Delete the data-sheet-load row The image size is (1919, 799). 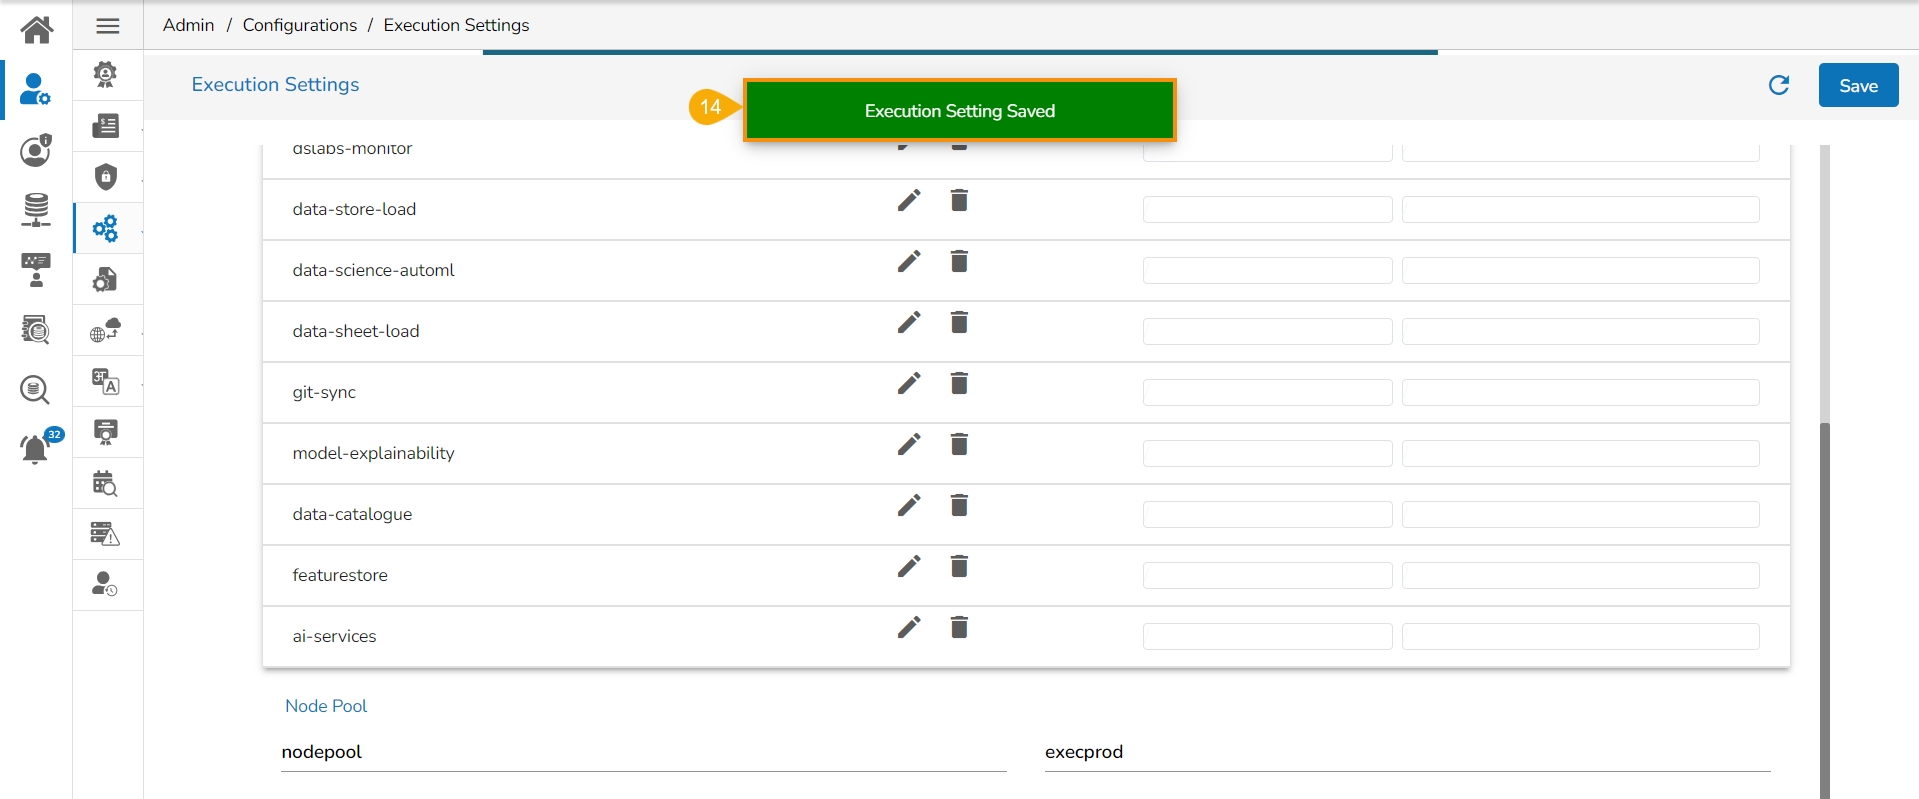coord(959,322)
